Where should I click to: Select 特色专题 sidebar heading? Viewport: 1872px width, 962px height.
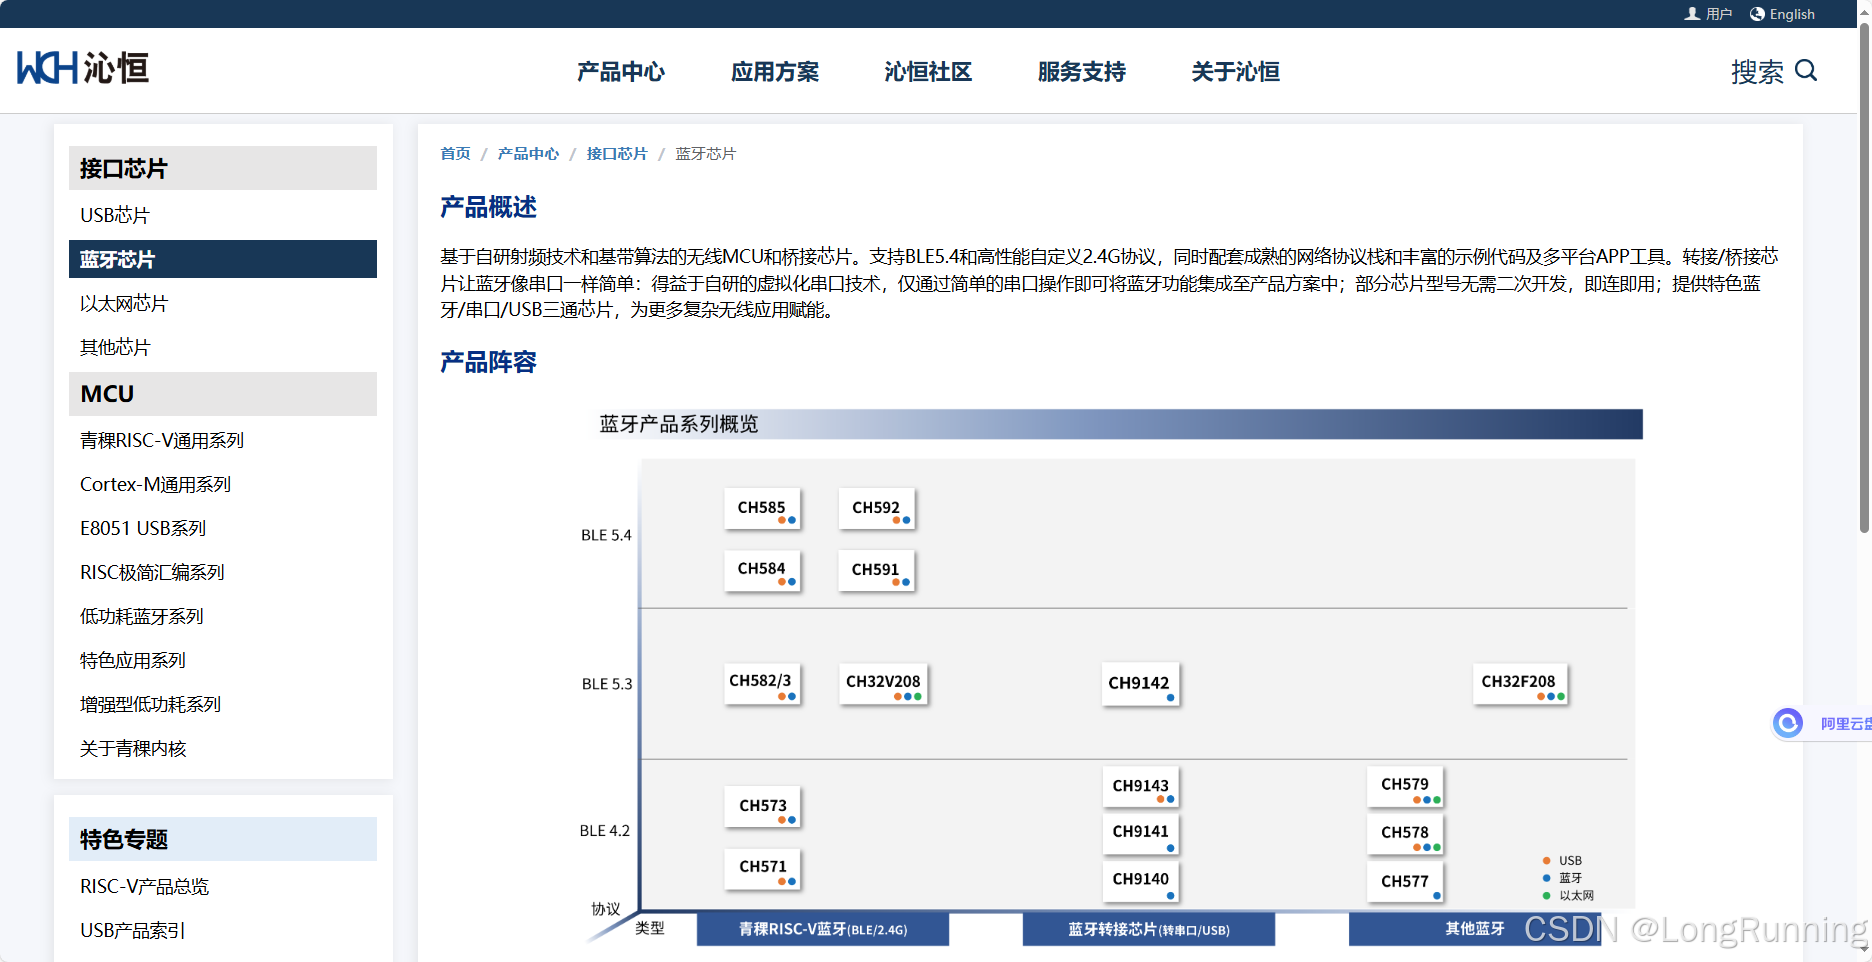point(223,839)
